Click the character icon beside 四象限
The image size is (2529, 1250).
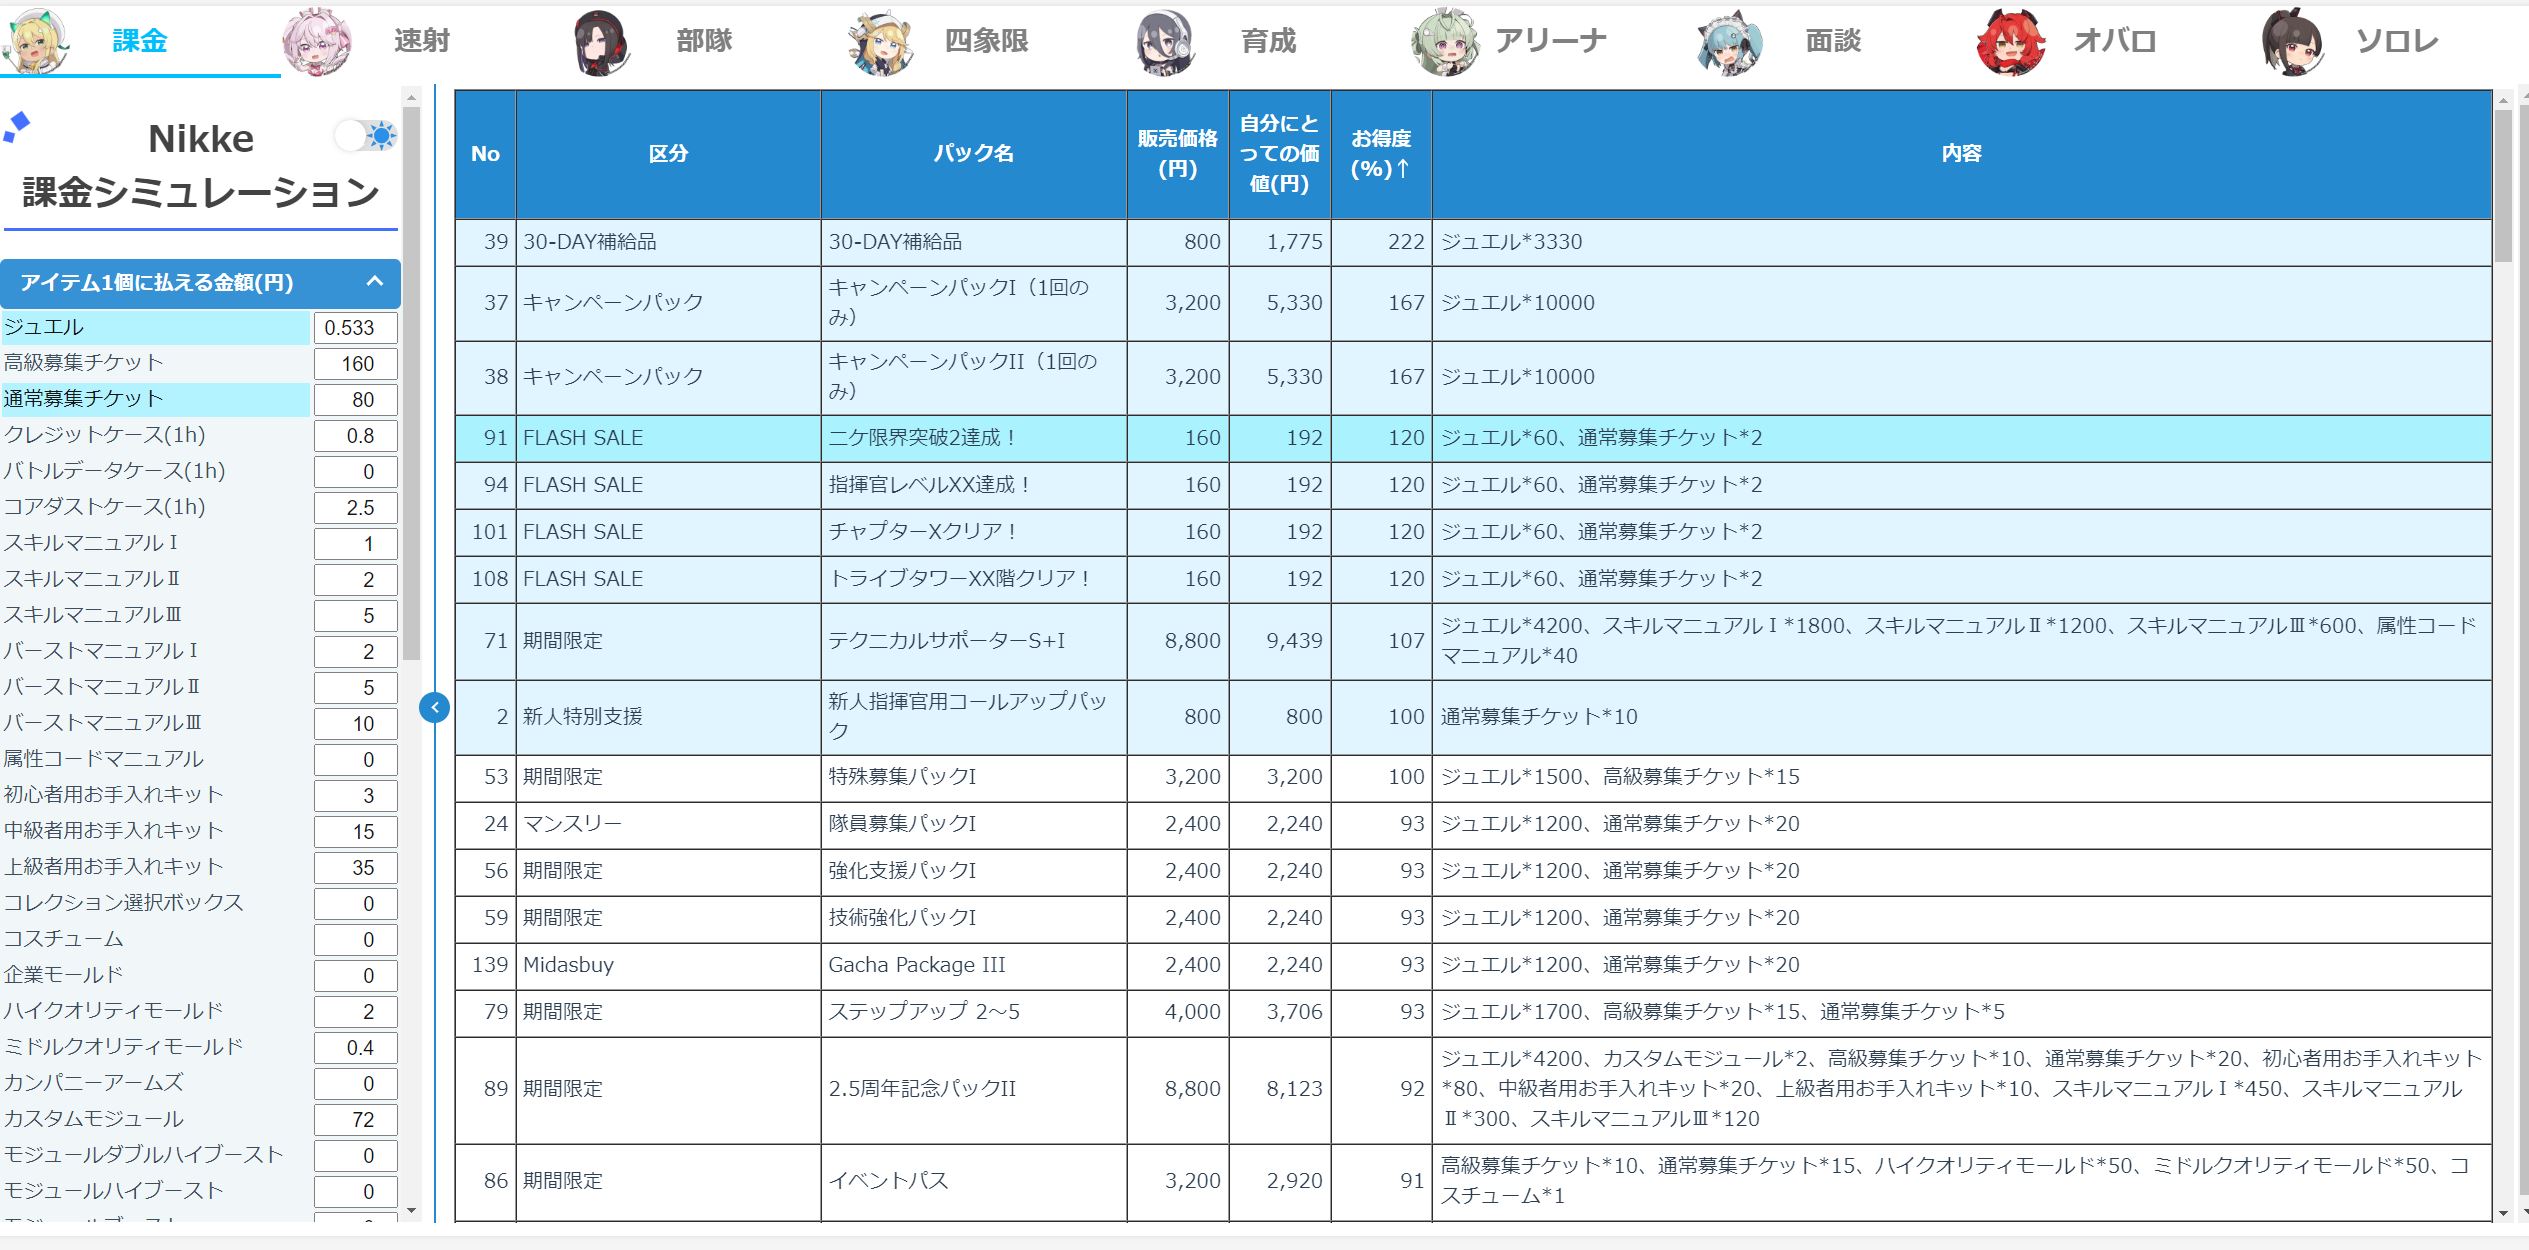pyautogui.click(x=881, y=42)
